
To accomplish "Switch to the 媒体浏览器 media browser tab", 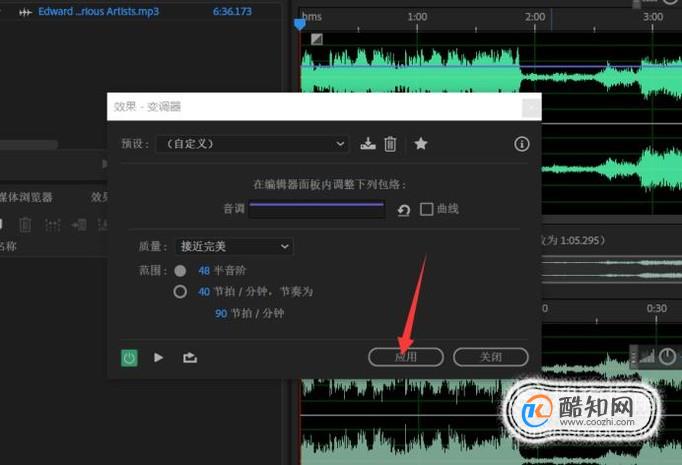I will tap(26, 197).
